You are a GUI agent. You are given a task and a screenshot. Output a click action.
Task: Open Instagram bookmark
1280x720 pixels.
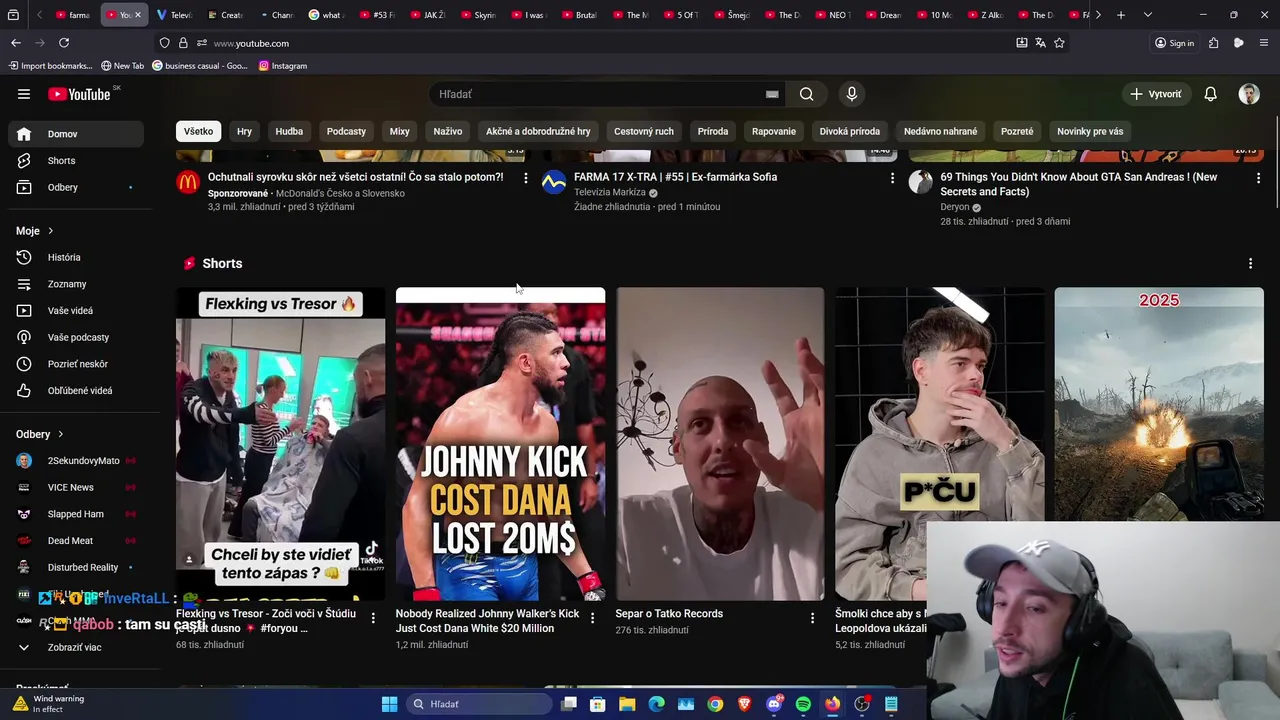tap(283, 66)
